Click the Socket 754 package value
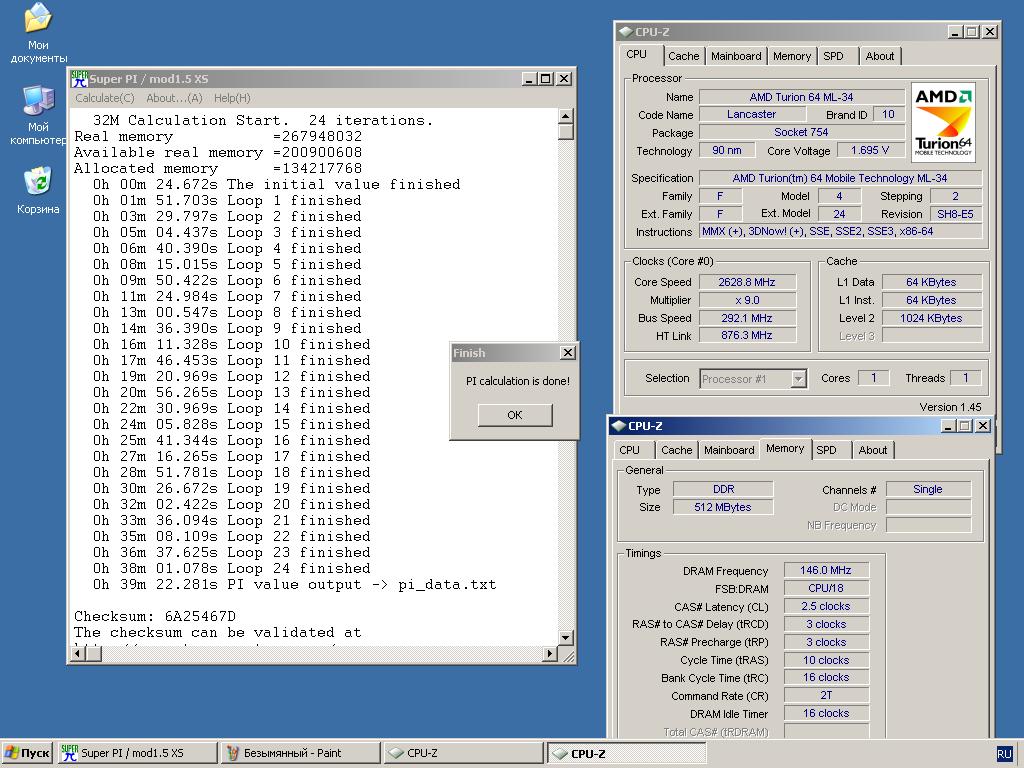 coord(801,132)
